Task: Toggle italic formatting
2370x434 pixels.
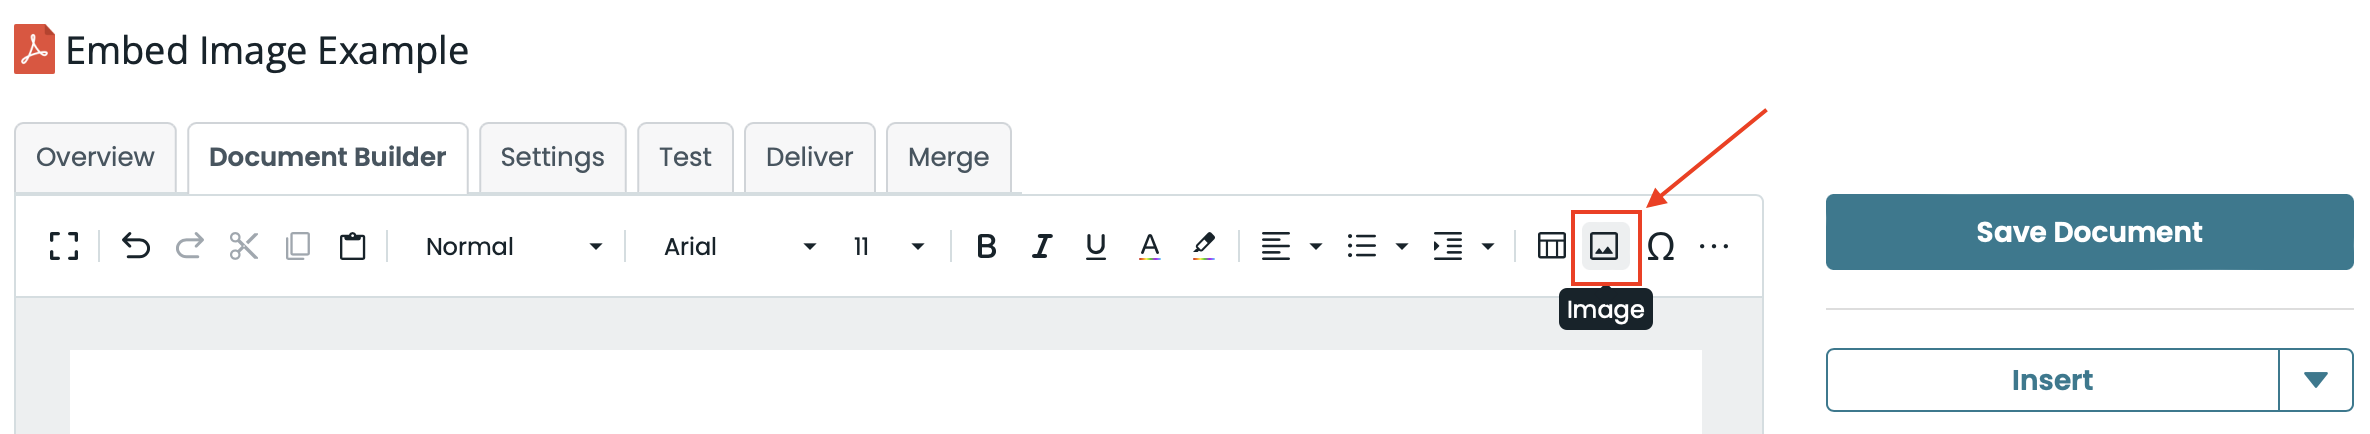Action: 1041,246
